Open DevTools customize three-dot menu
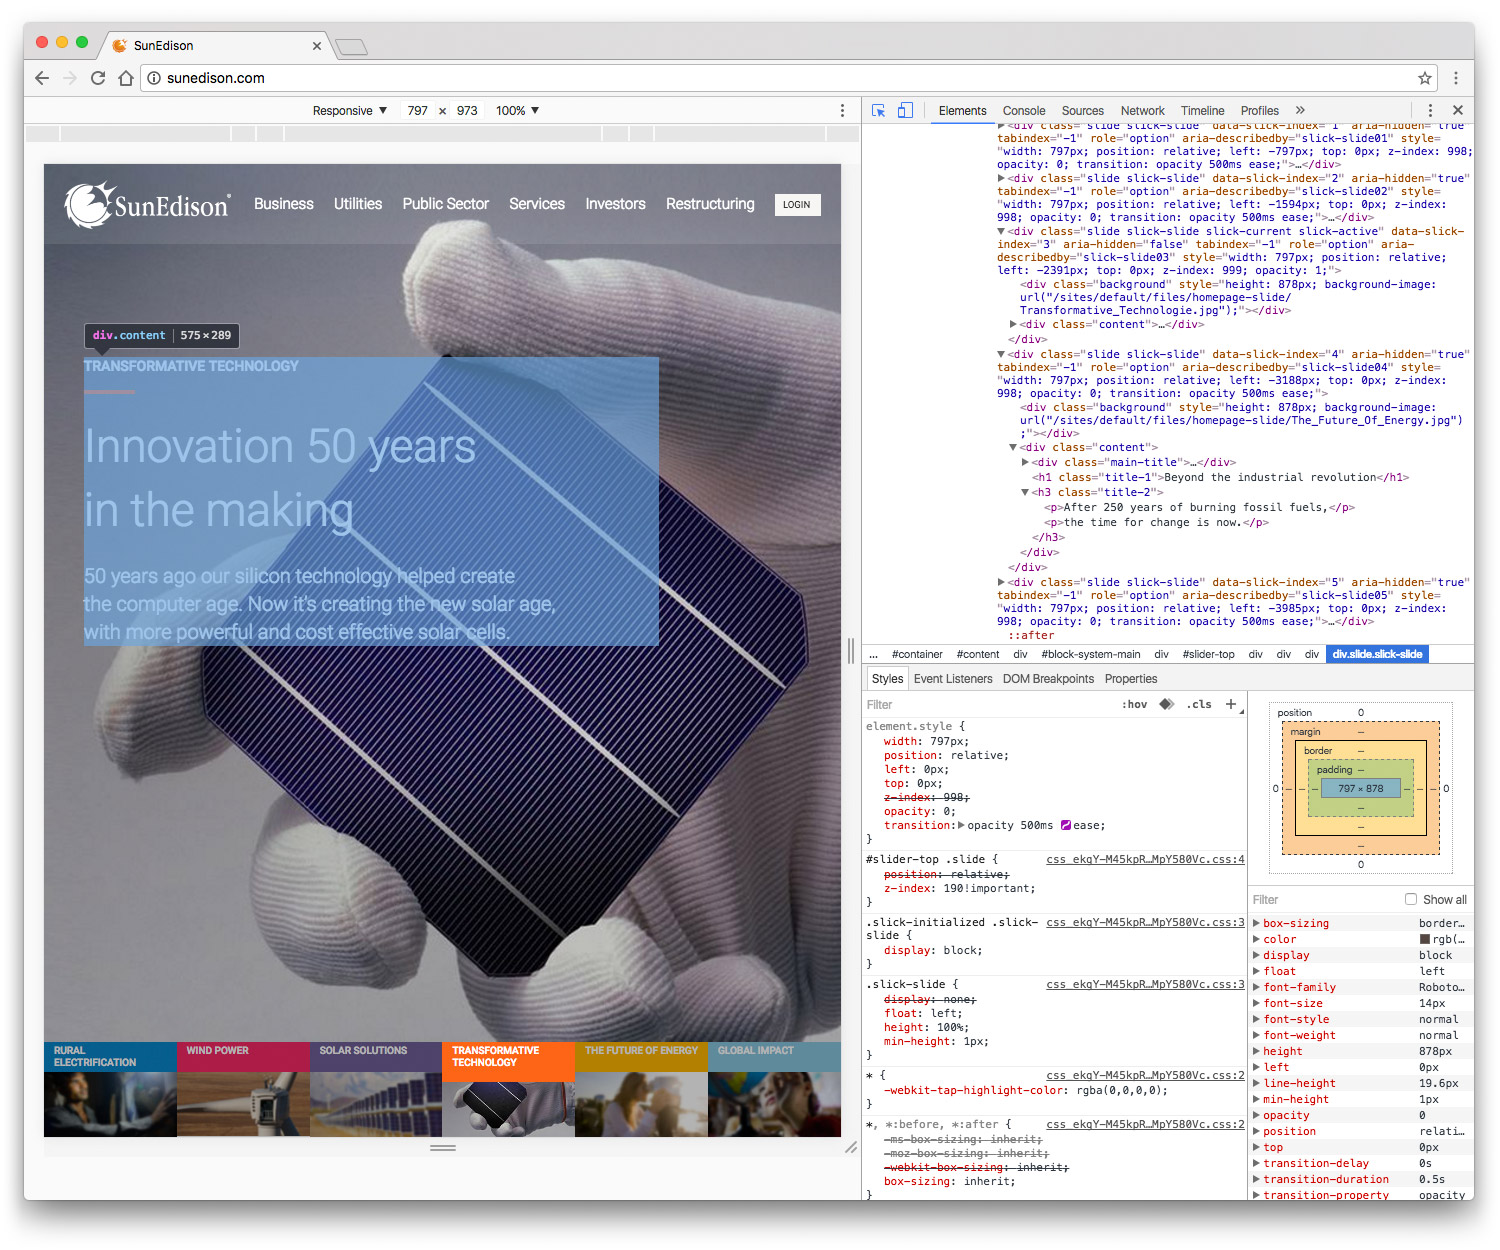 [1430, 111]
